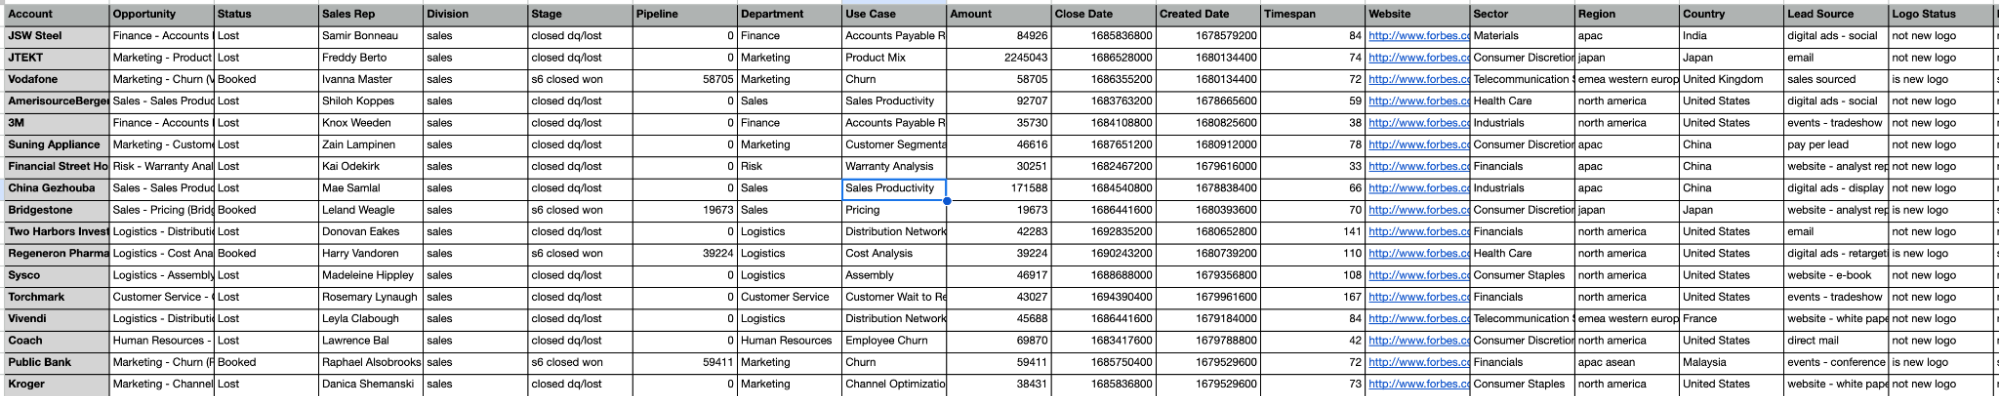Click the Regeneron Pharma account cell

click(56, 254)
